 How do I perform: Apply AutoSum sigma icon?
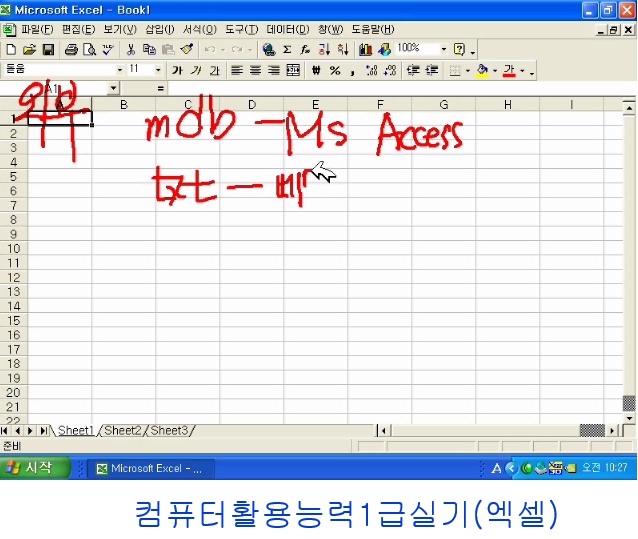[287, 50]
